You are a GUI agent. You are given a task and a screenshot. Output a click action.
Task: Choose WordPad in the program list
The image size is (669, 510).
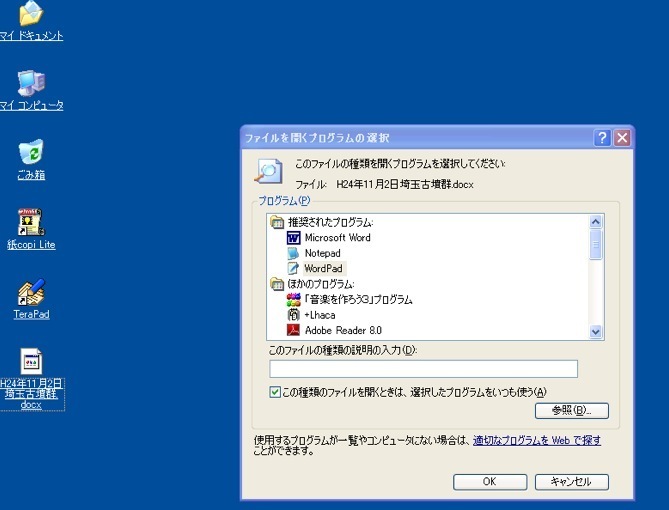click(323, 268)
